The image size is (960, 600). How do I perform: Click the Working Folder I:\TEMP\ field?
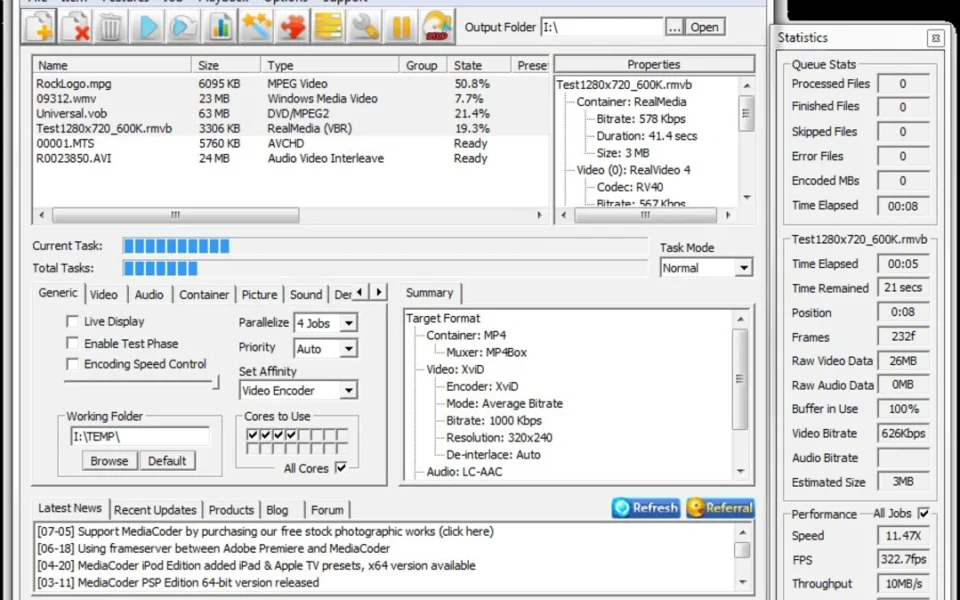click(140, 437)
